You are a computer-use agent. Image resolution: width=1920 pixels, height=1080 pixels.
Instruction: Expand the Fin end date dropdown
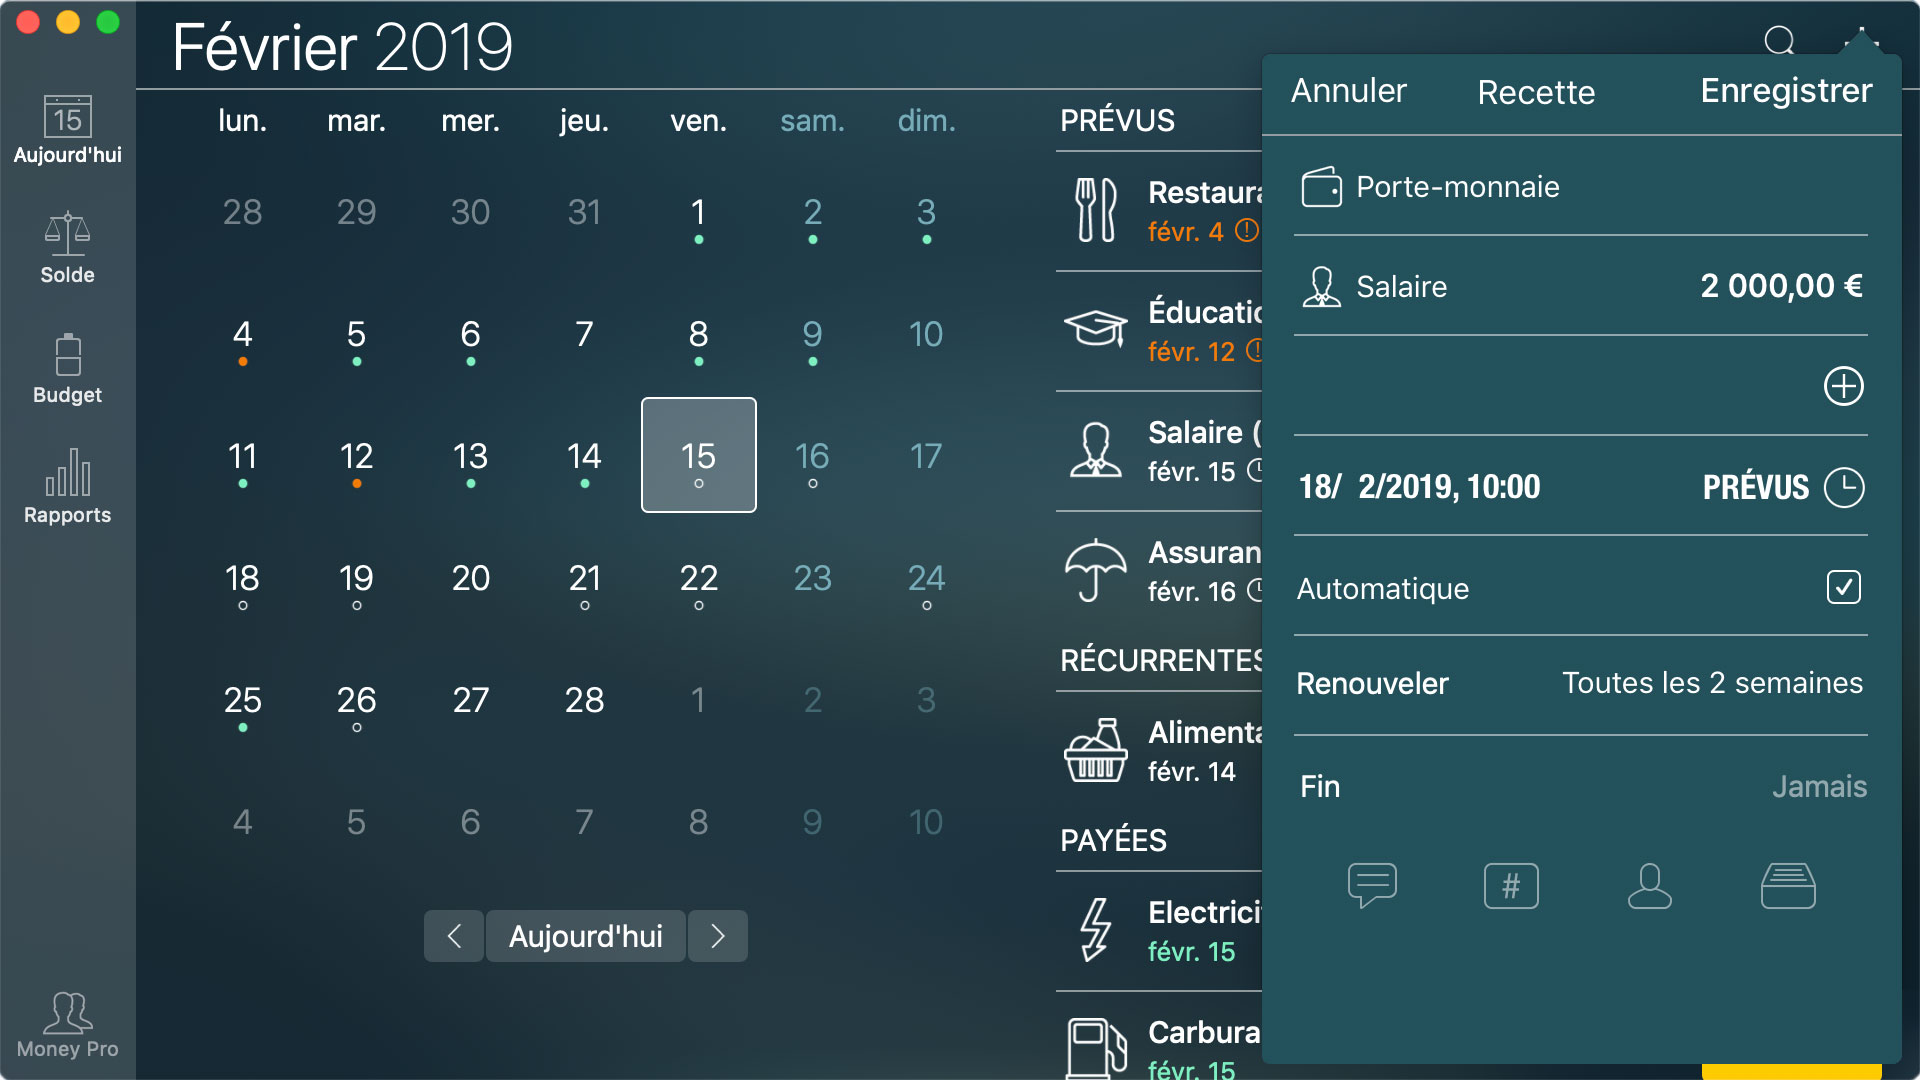tap(1821, 785)
